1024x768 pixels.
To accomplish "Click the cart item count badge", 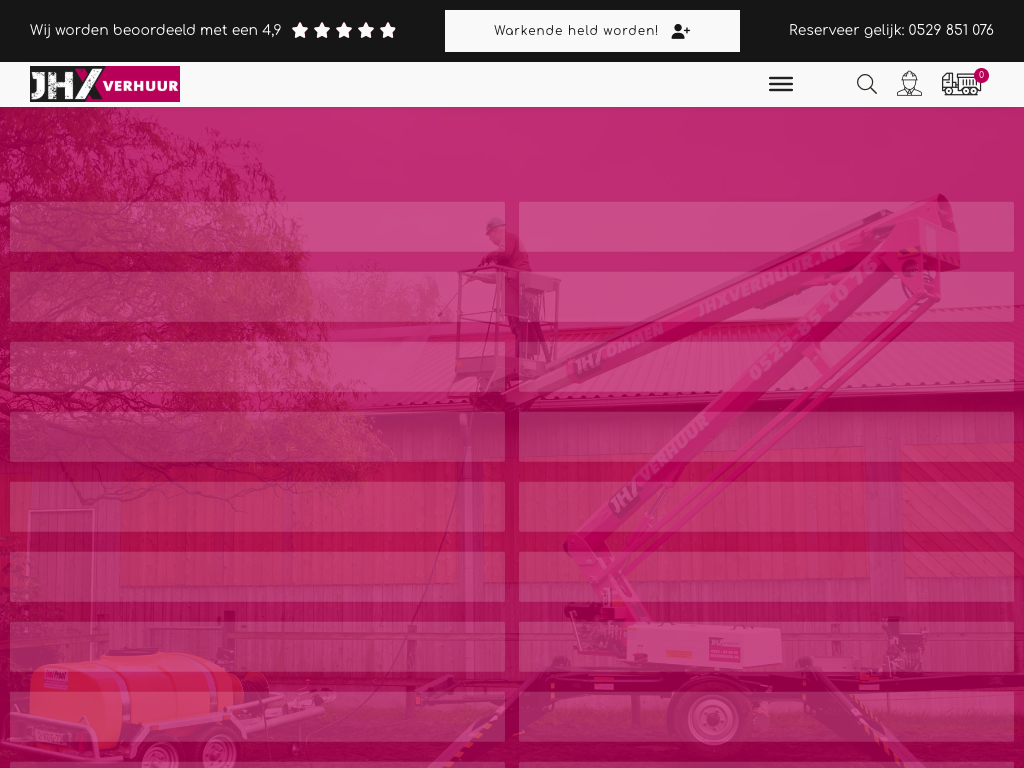I will click(x=981, y=75).
